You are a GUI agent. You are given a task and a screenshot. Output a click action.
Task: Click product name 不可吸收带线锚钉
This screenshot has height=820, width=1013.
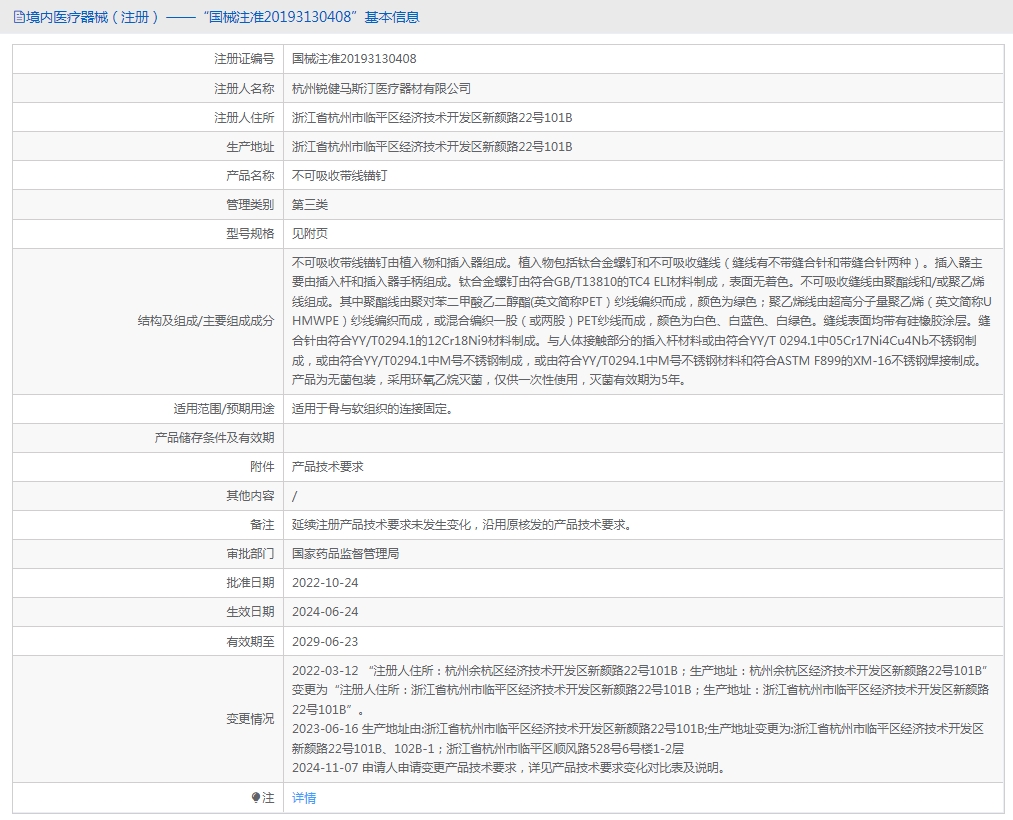point(339,176)
